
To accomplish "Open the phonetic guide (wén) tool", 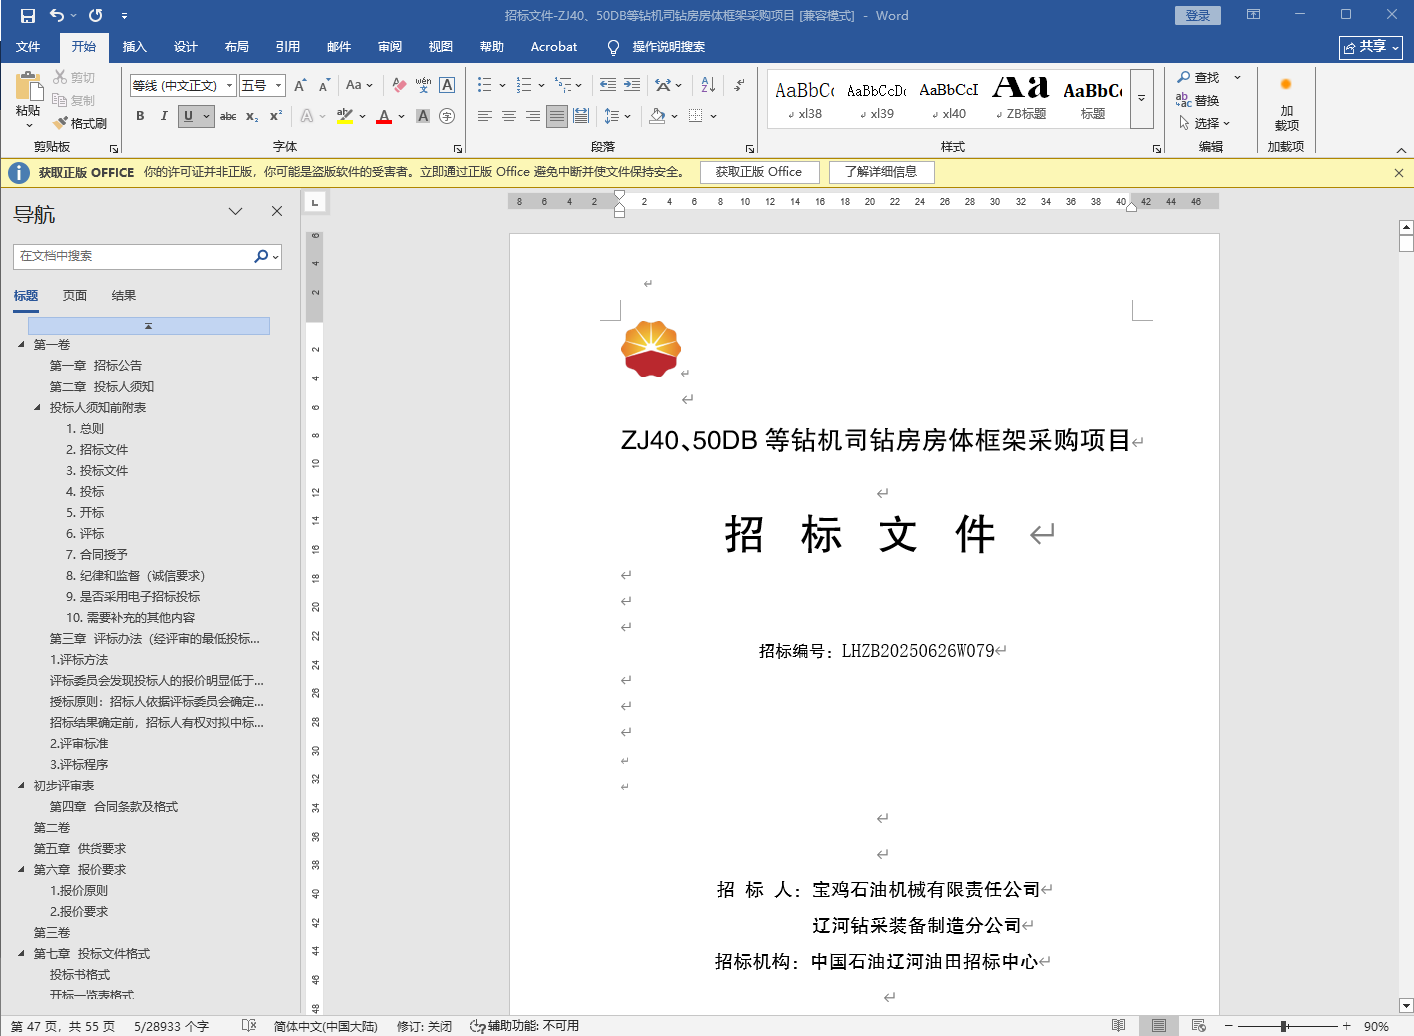I will tap(423, 86).
